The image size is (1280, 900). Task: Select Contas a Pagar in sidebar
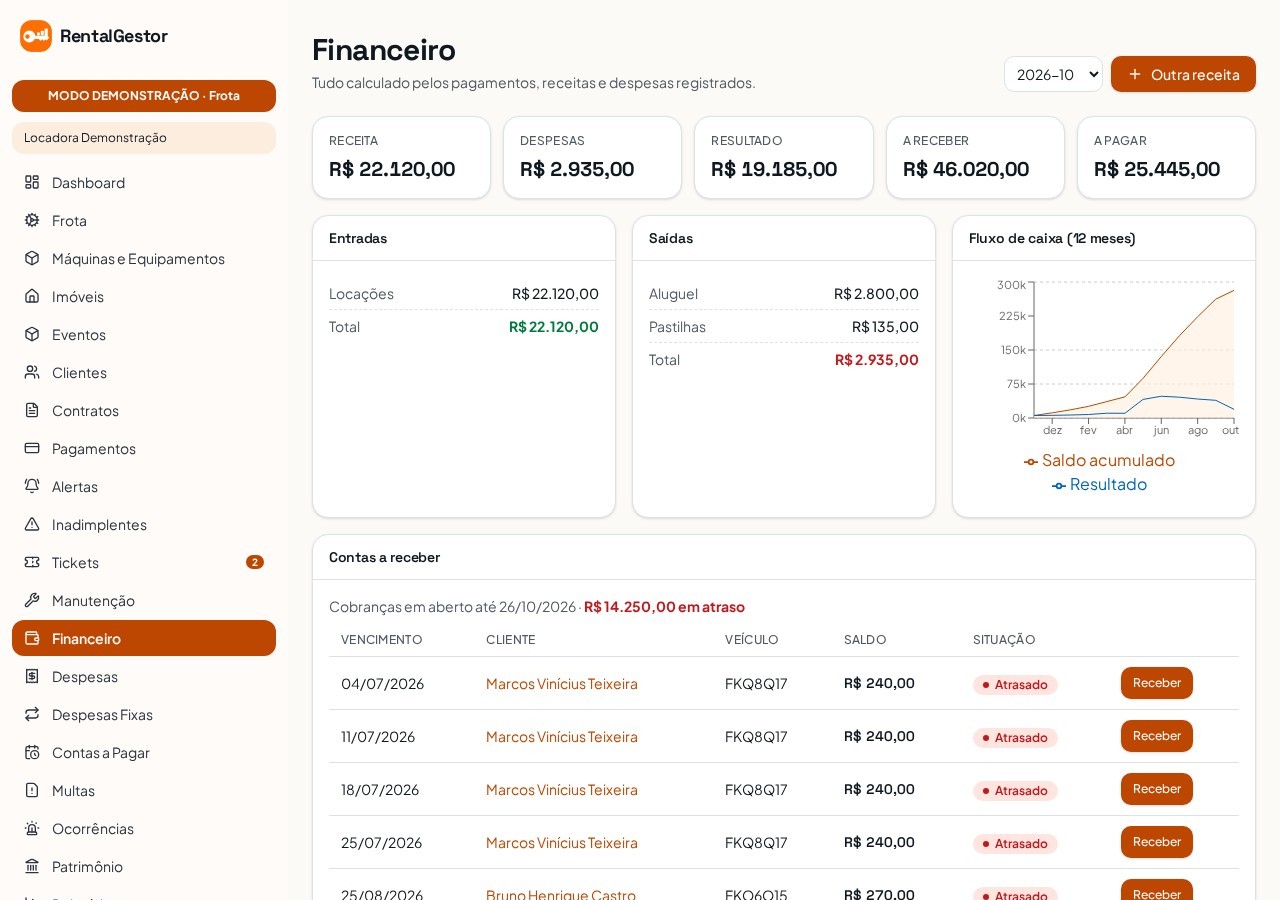(x=144, y=752)
